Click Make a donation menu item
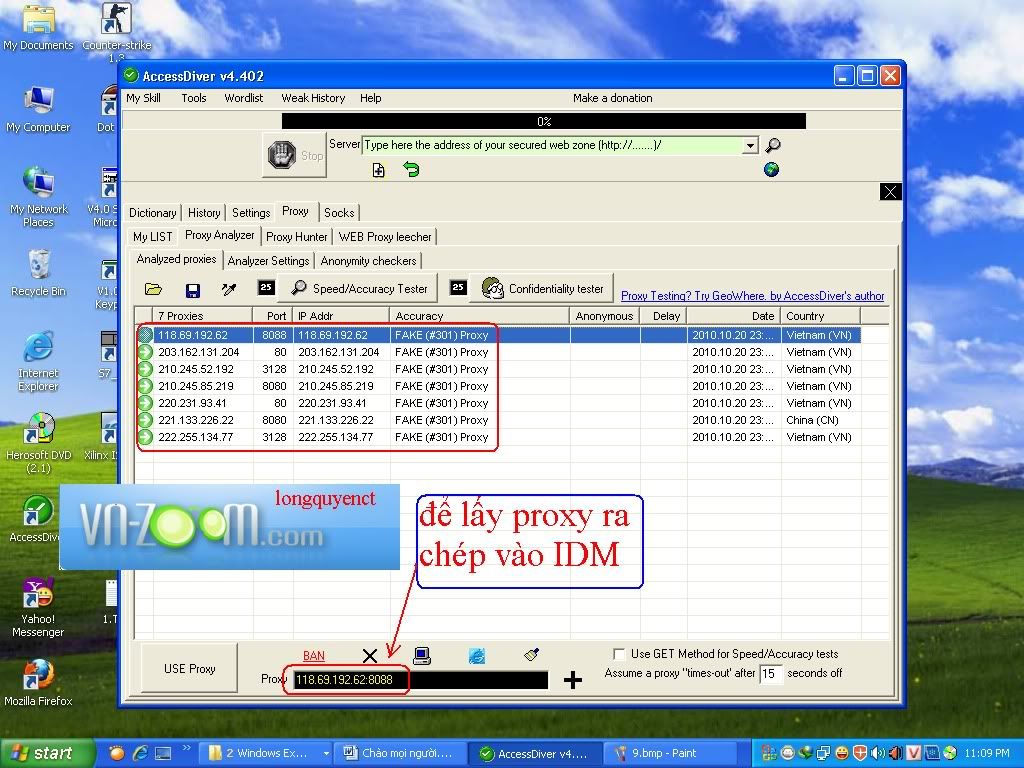The height and width of the screenshot is (768, 1024). (613, 98)
